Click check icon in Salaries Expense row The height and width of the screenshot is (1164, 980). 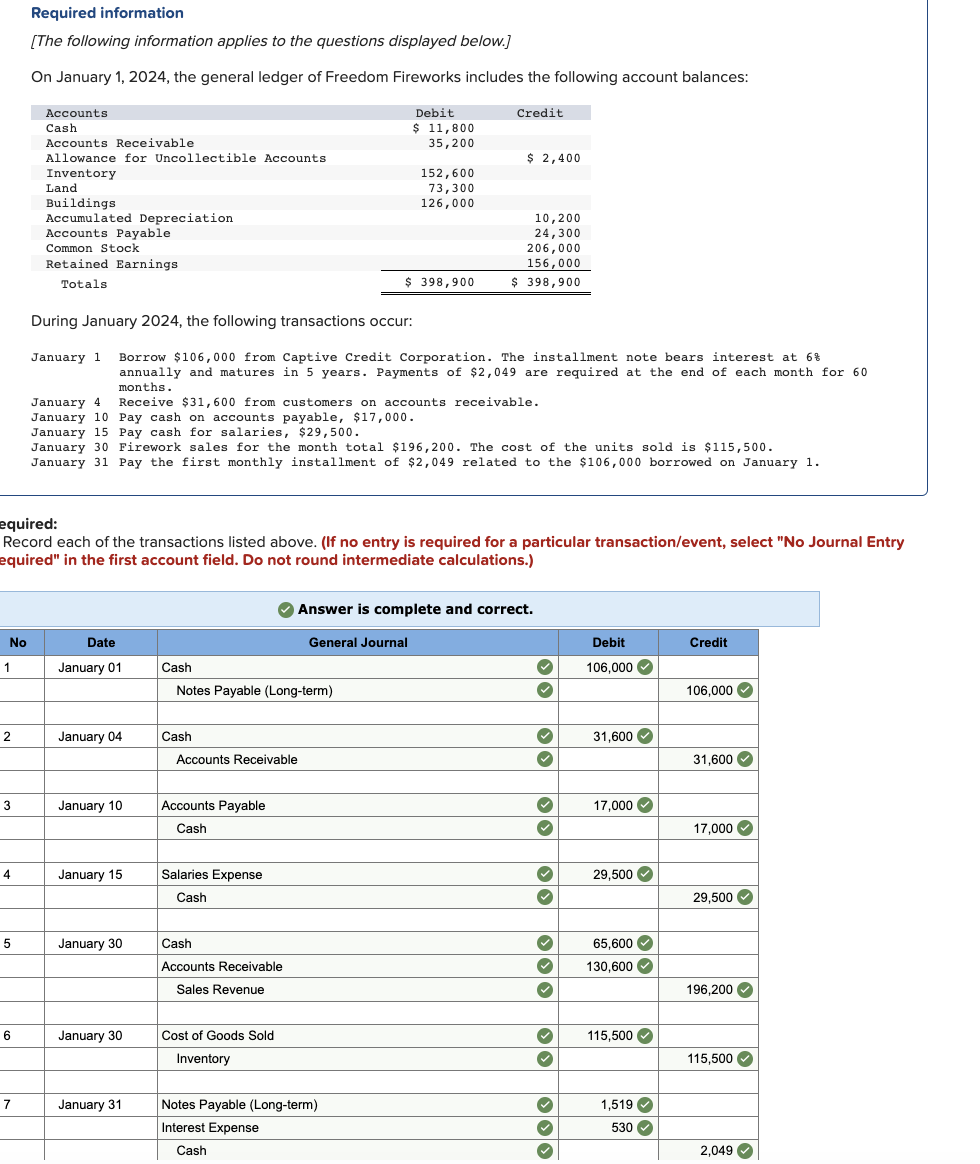[x=545, y=874]
